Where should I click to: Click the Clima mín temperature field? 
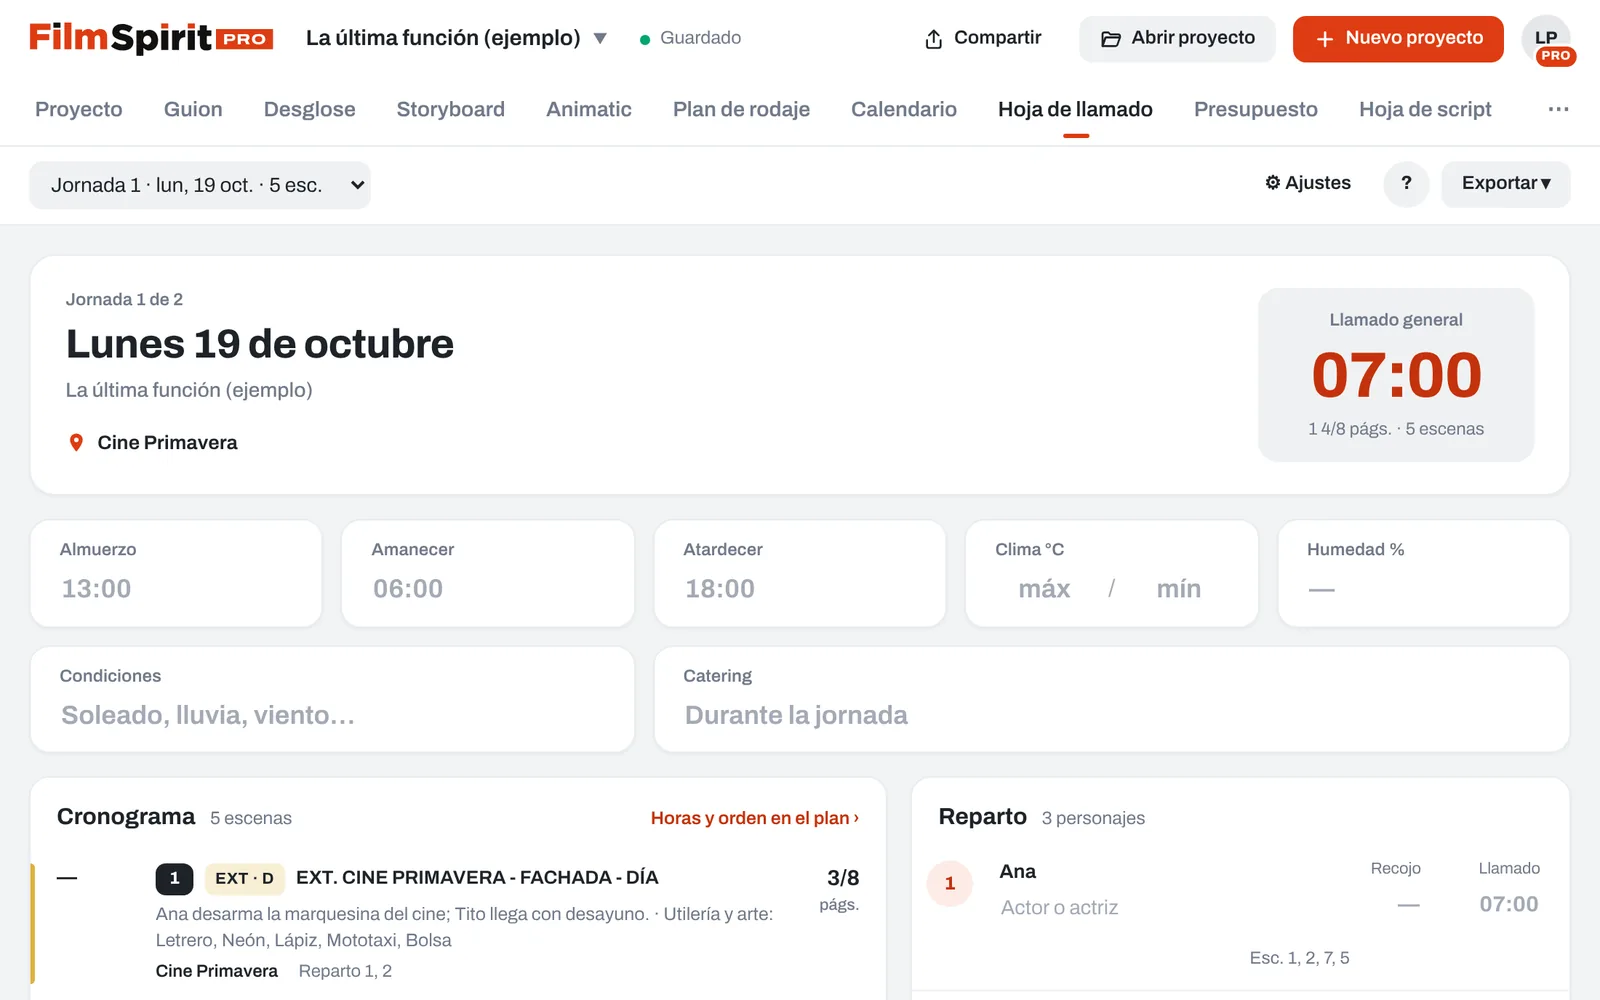[1179, 589]
